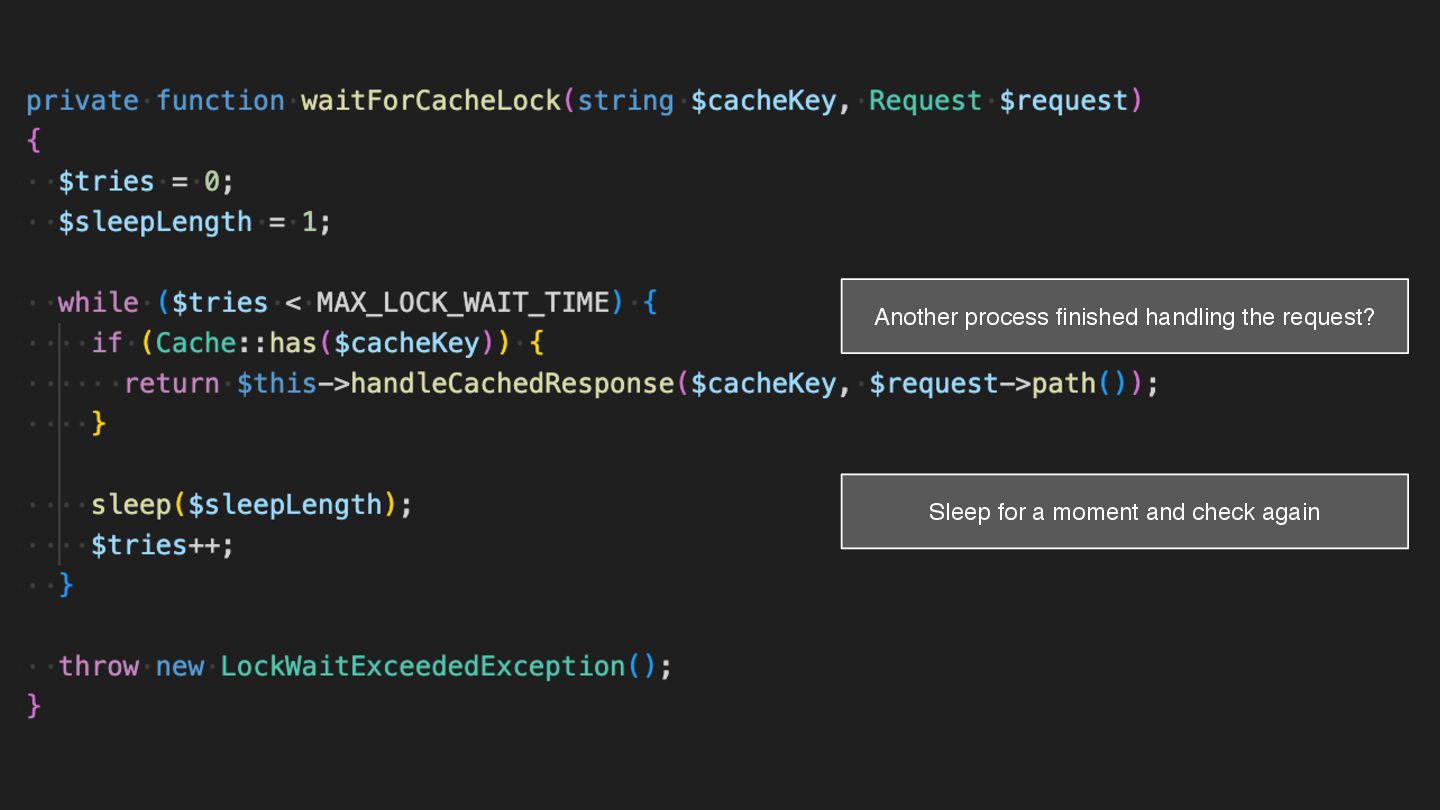The height and width of the screenshot is (810, 1440).
Task: Place cursor on the "$tries++;" statement
Action: tap(162, 545)
